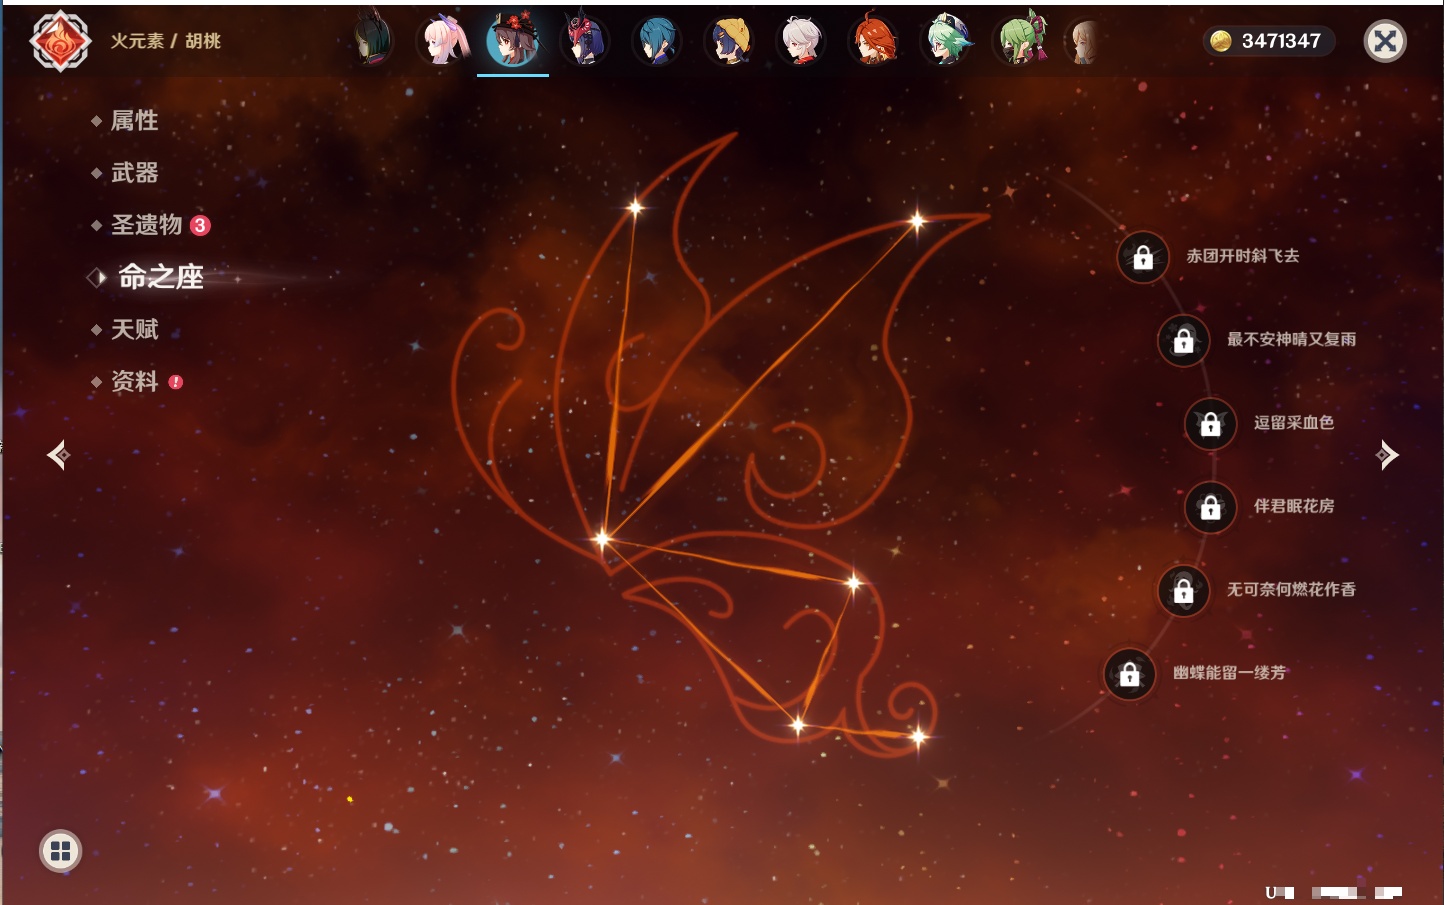The width and height of the screenshot is (1444, 905).
Task: Go to next character with right arrow
Action: click(x=1387, y=455)
